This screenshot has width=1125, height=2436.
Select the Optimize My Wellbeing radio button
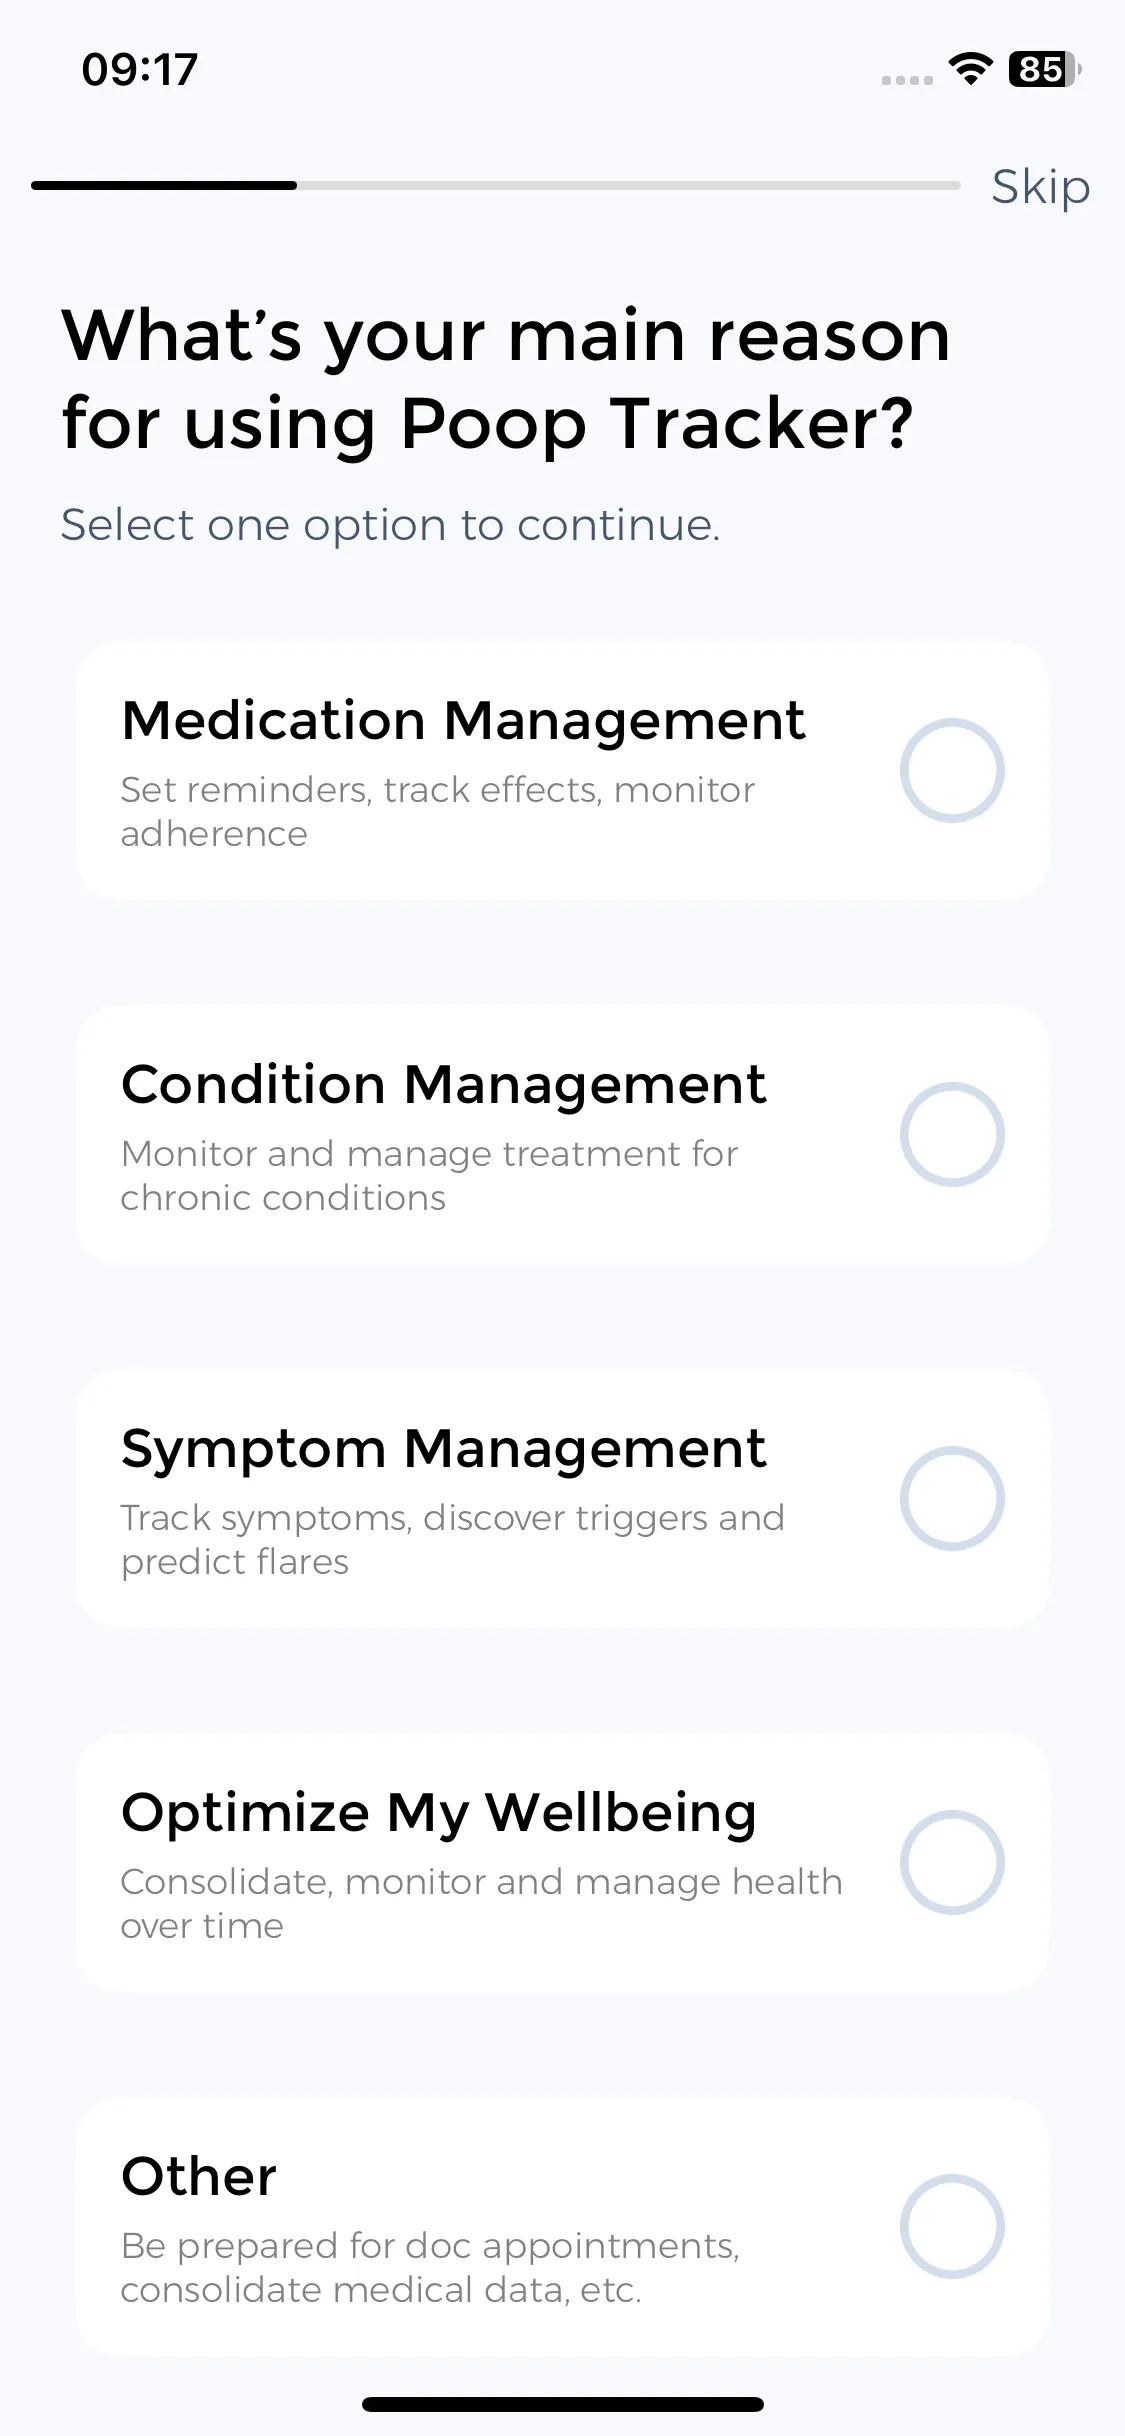click(x=952, y=1862)
